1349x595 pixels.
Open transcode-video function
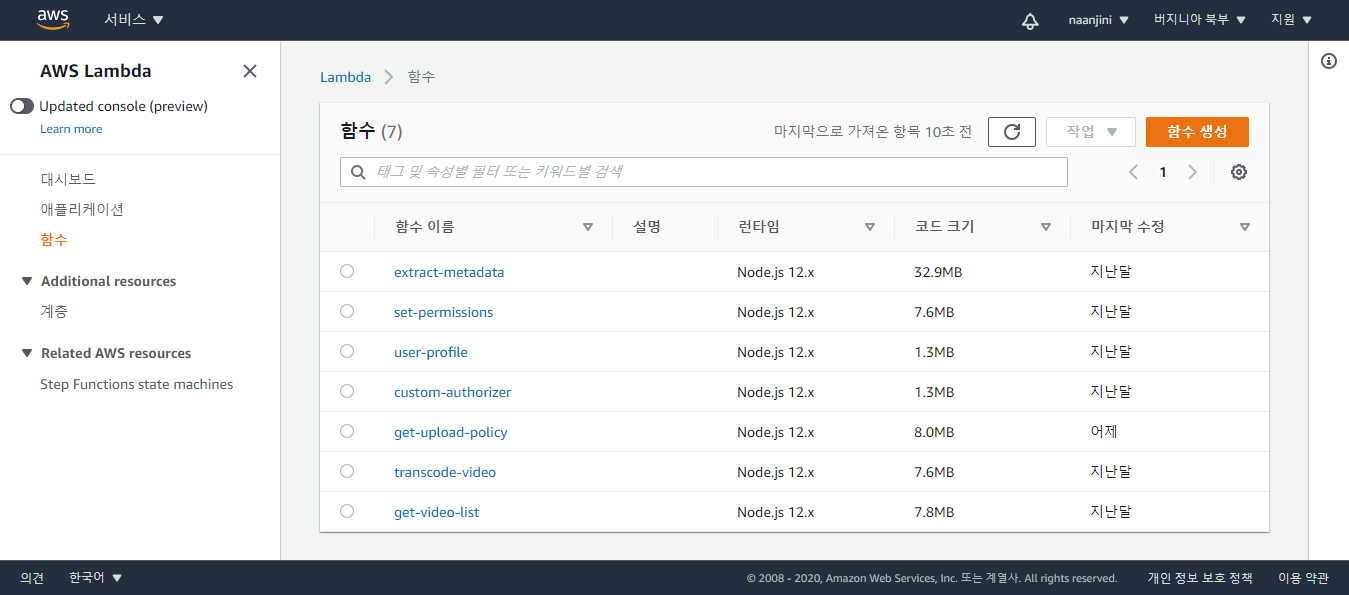click(445, 472)
